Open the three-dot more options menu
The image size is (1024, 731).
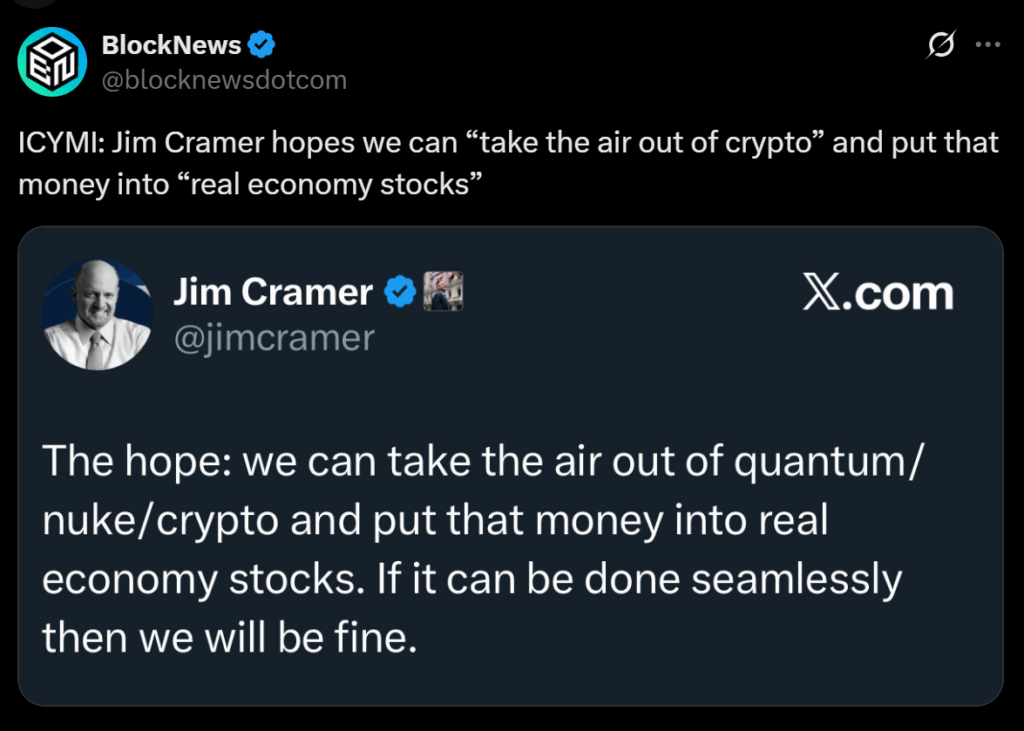pyautogui.click(x=987, y=45)
